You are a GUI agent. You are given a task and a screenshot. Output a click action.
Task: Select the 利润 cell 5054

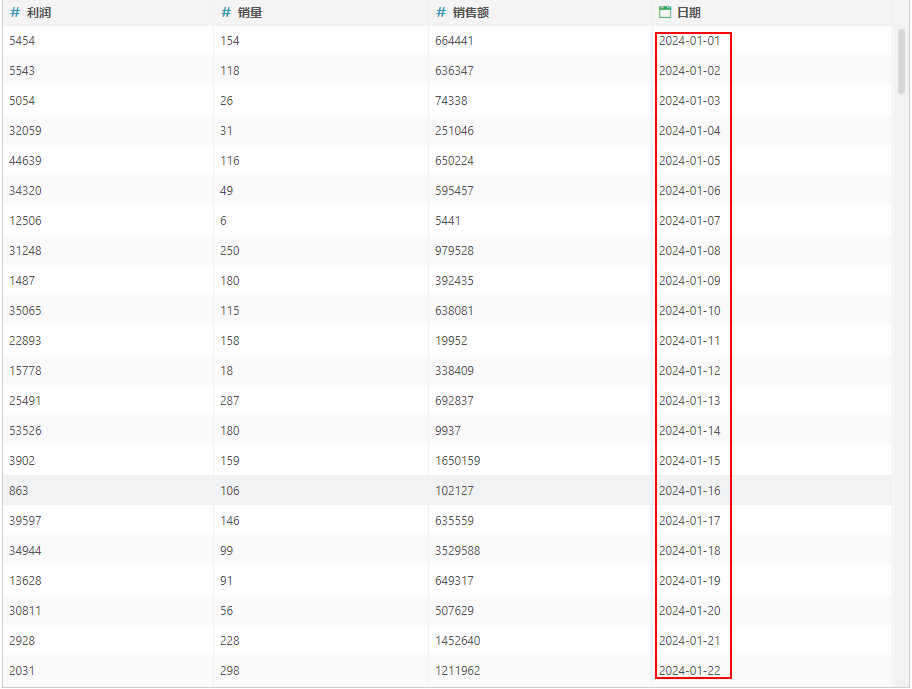point(22,101)
